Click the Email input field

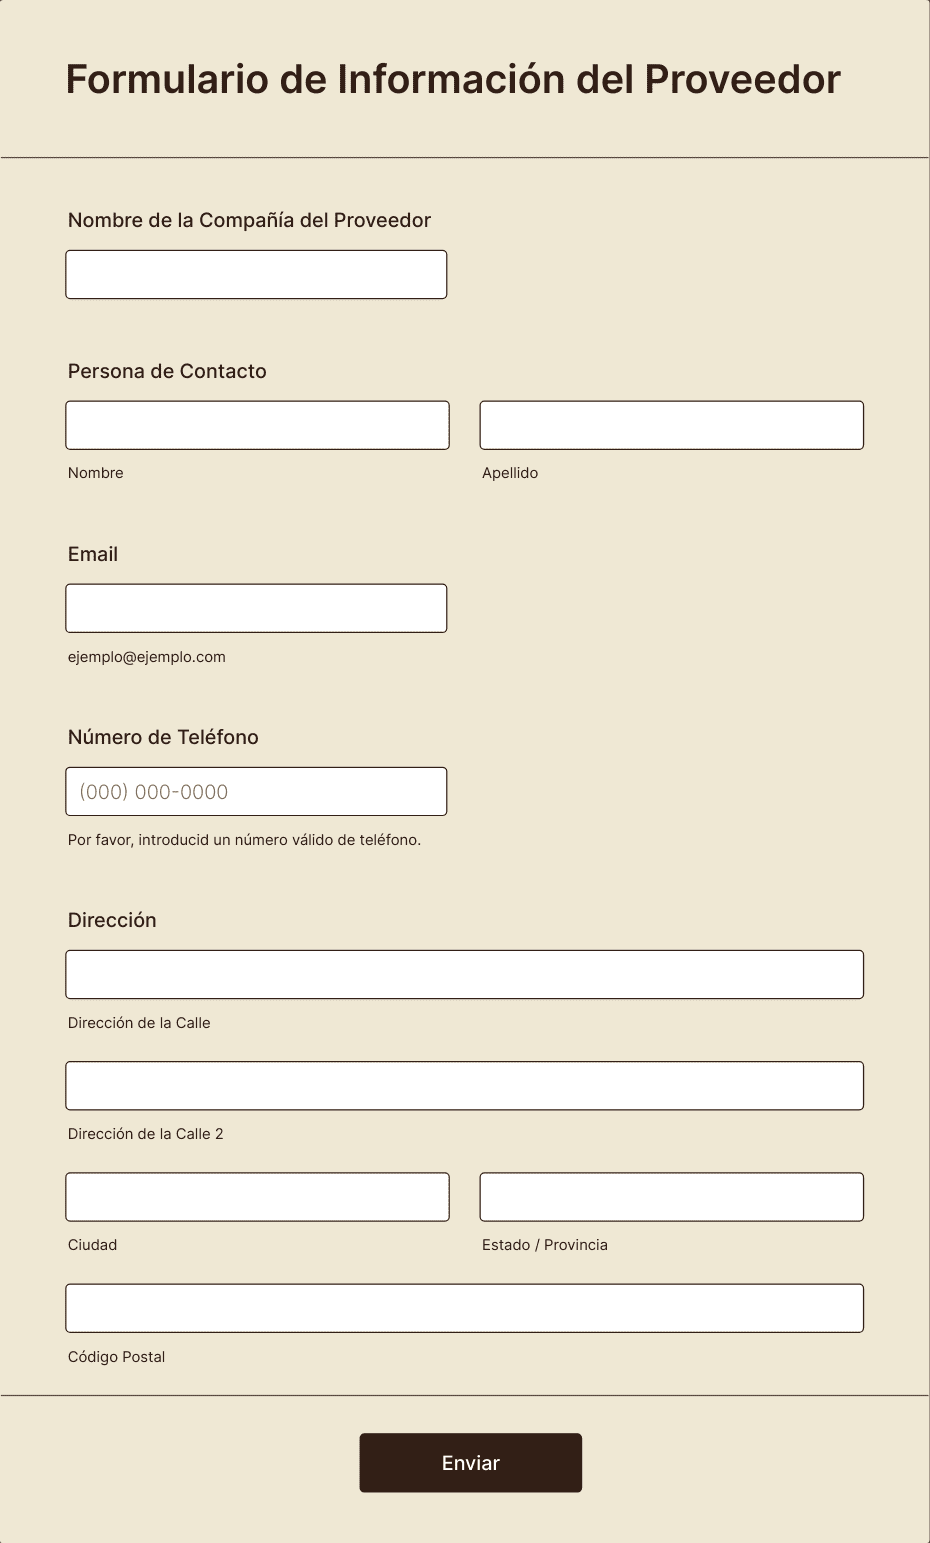[x=256, y=608]
